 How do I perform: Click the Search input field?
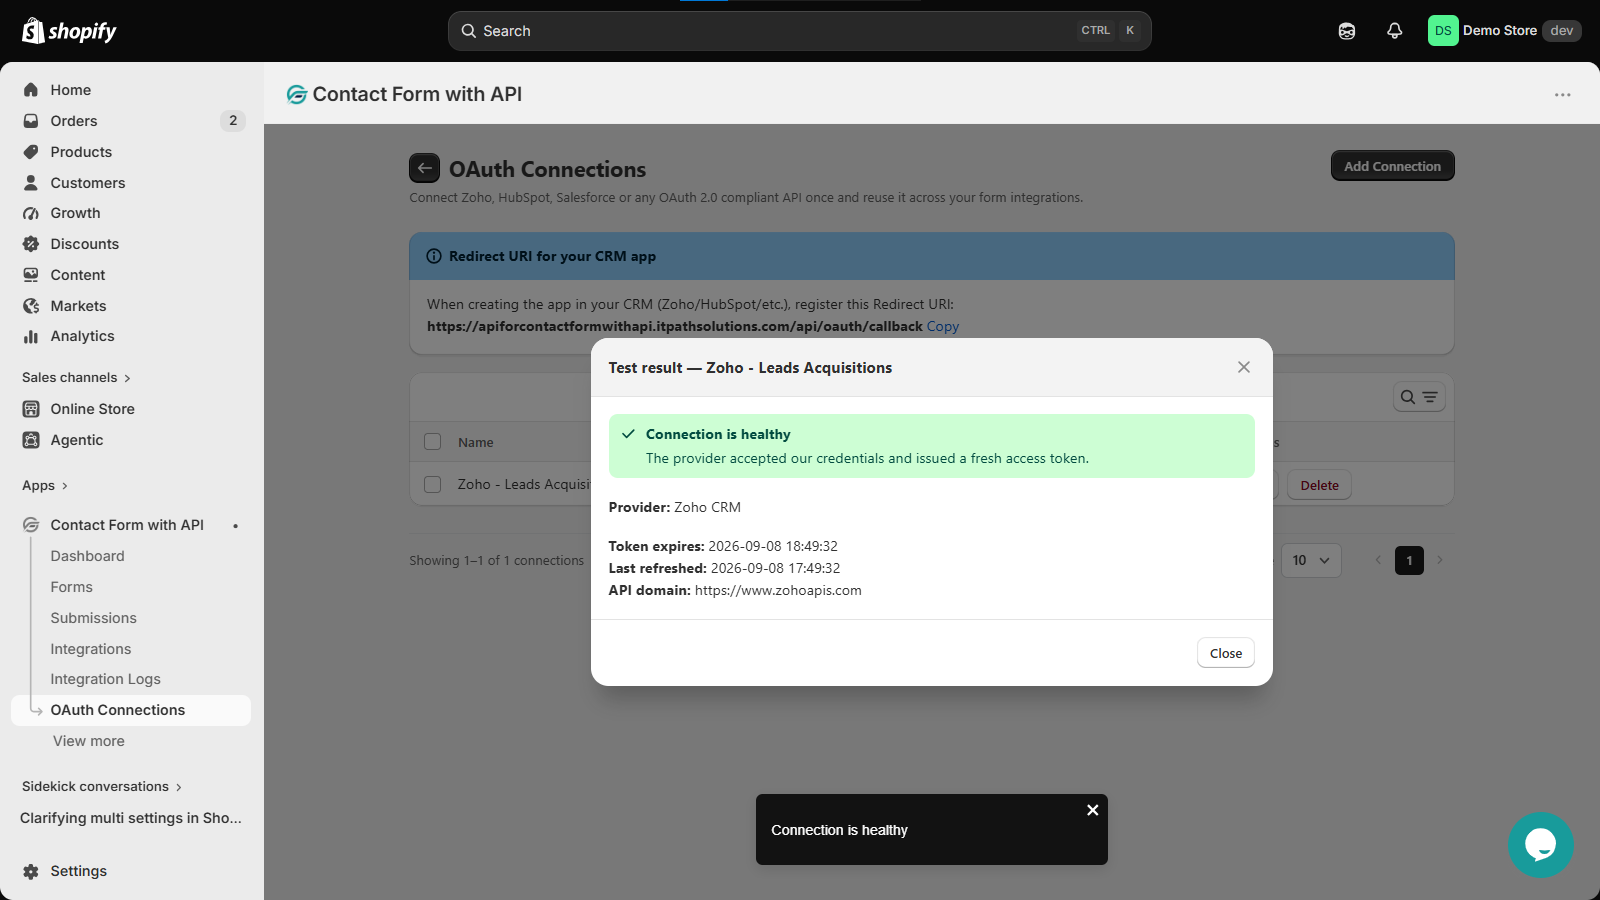tap(800, 31)
